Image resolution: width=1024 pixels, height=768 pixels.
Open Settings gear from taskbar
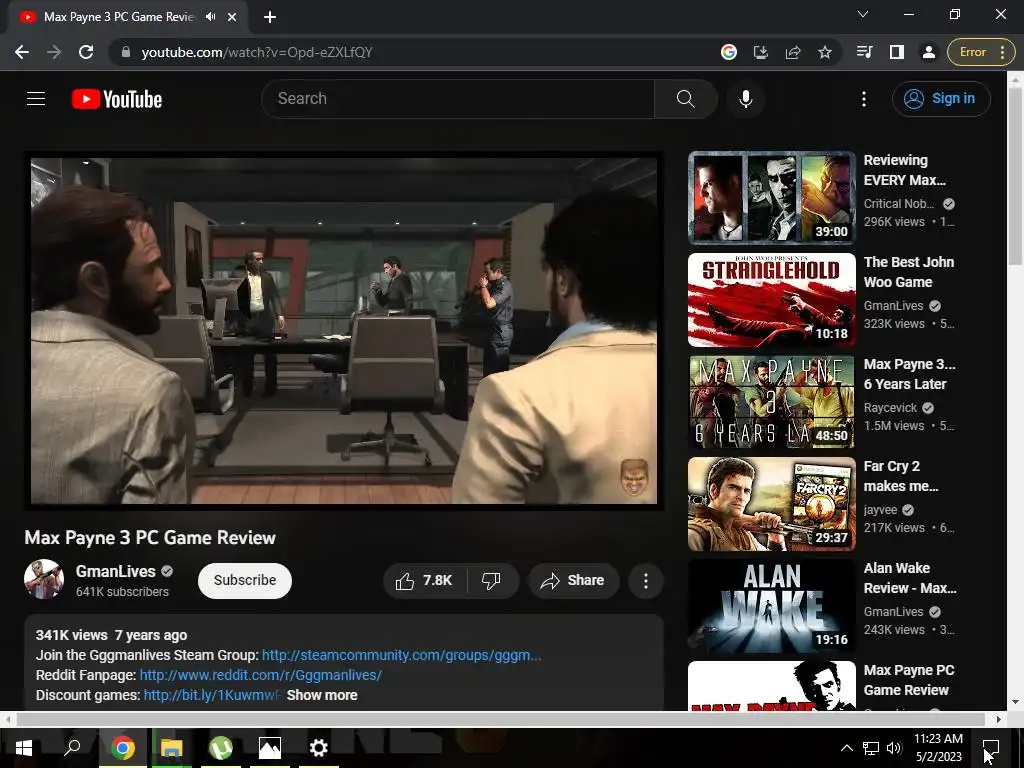(x=319, y=748)
